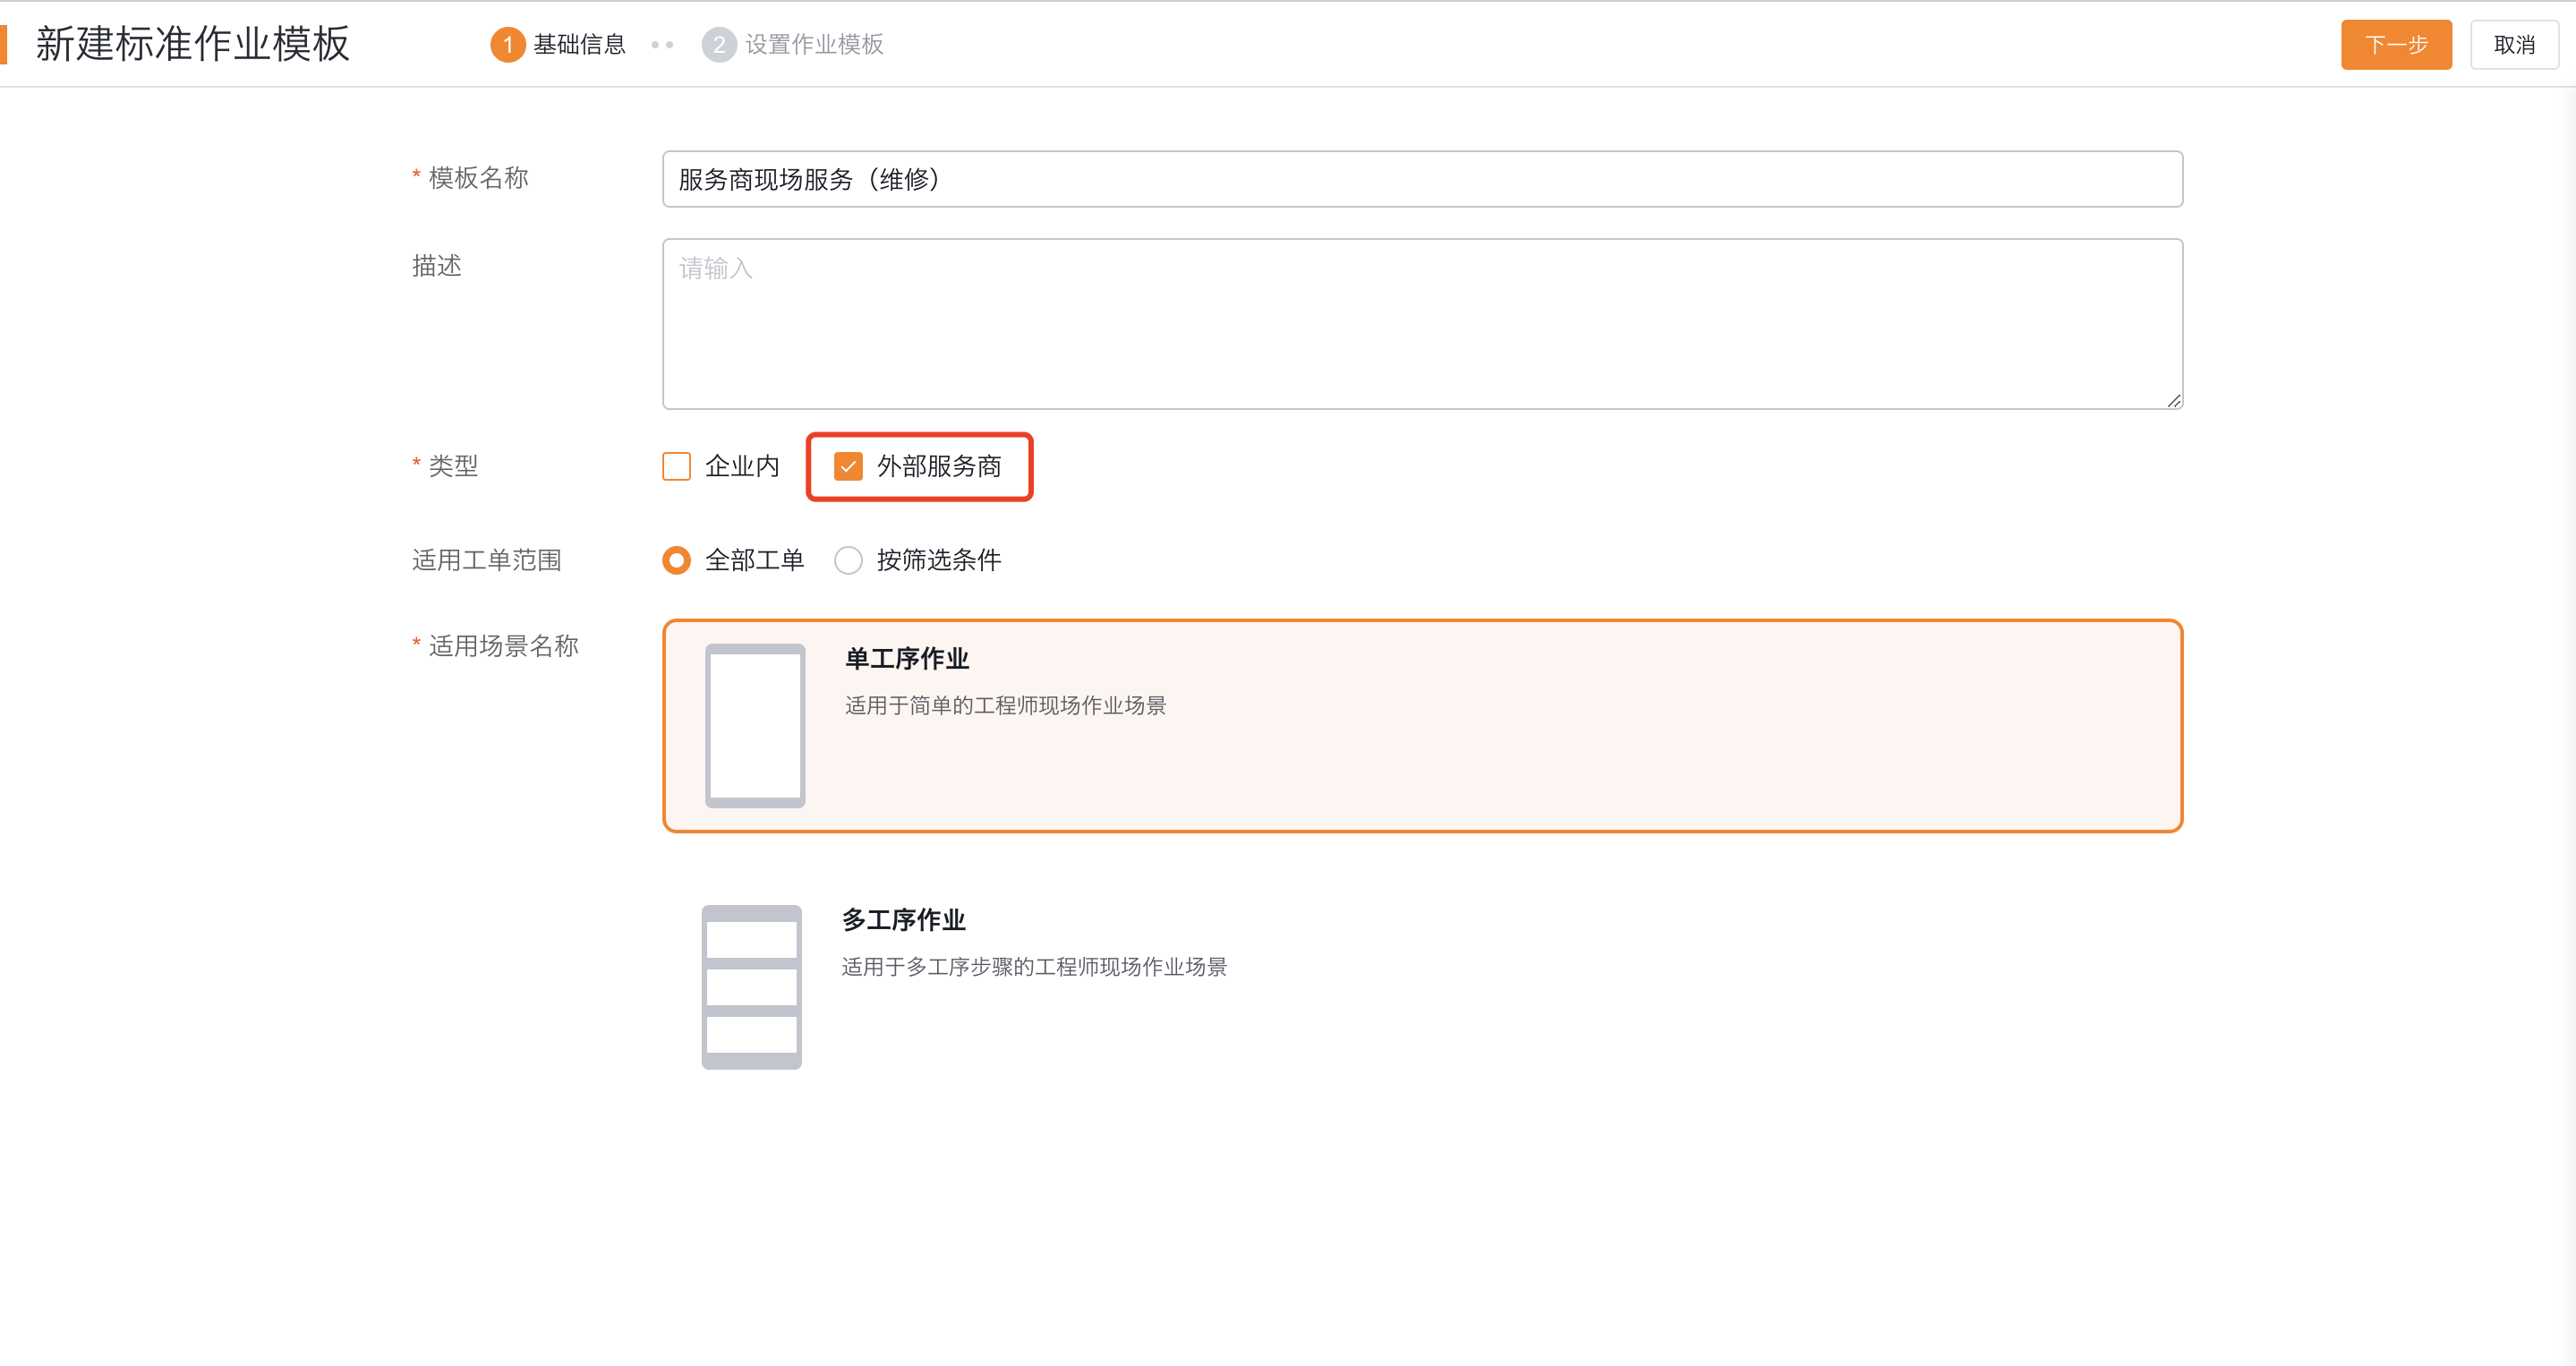Click the 模板名称 input field
Viewport: 2576px width, 1366px height.
[x=1421, y=180]
